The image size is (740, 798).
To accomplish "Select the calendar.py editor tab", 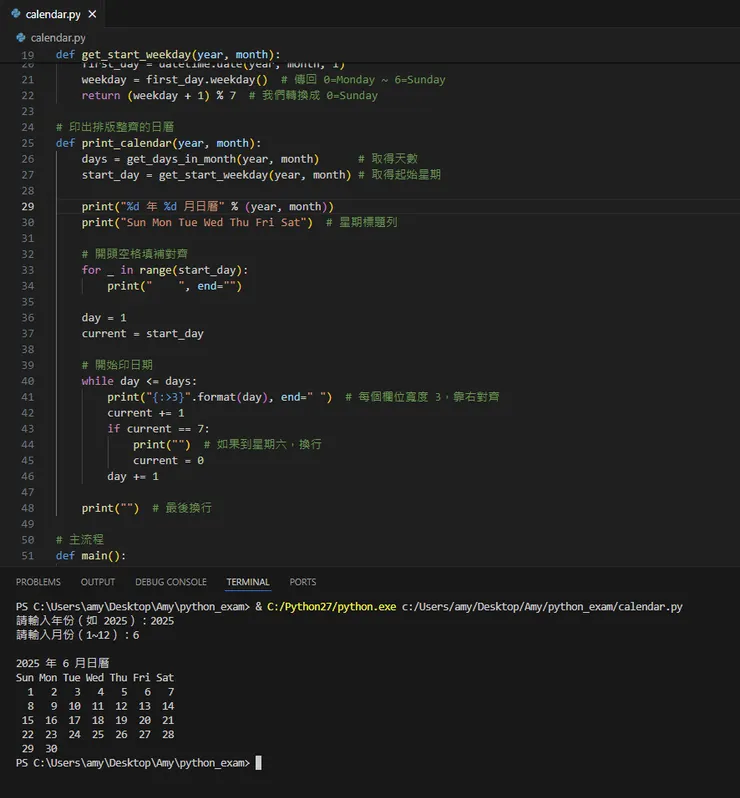I will pos(53,14).
